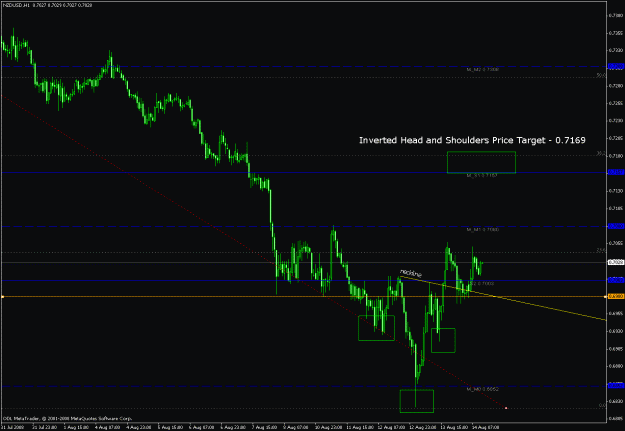Select the orange horizontal line

303,297
